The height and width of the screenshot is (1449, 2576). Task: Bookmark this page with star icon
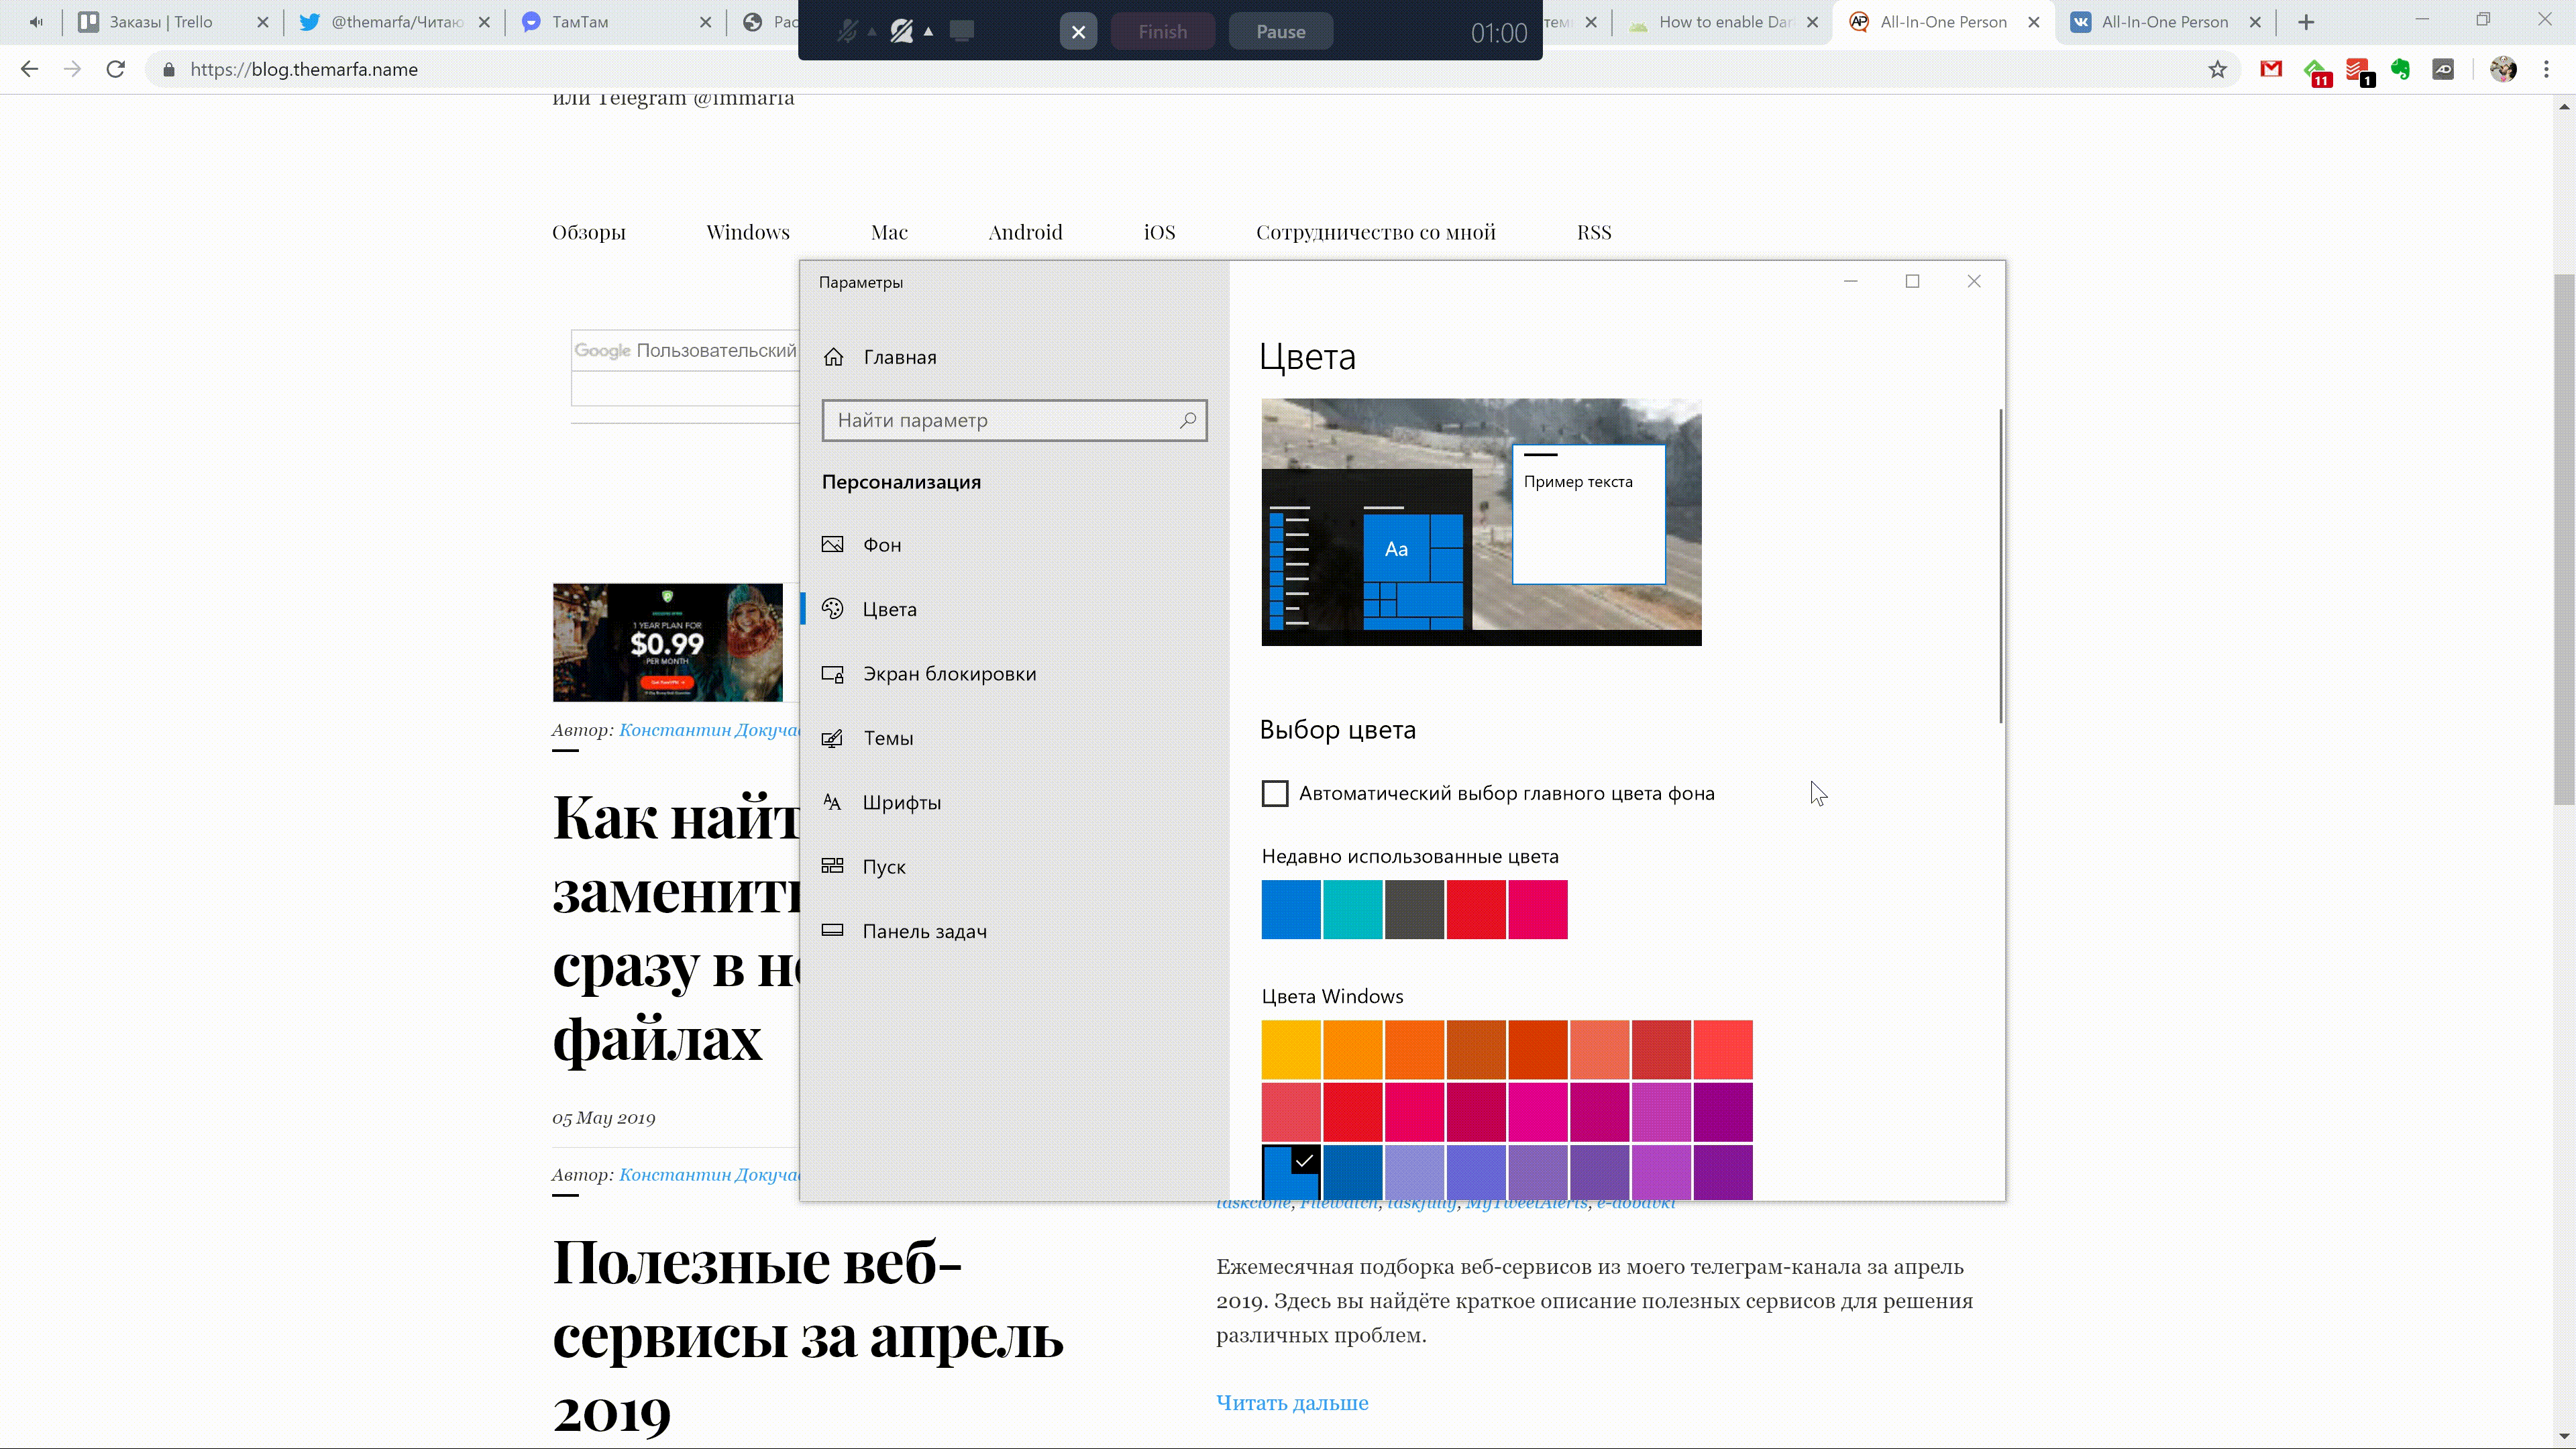click(2217, 69)
